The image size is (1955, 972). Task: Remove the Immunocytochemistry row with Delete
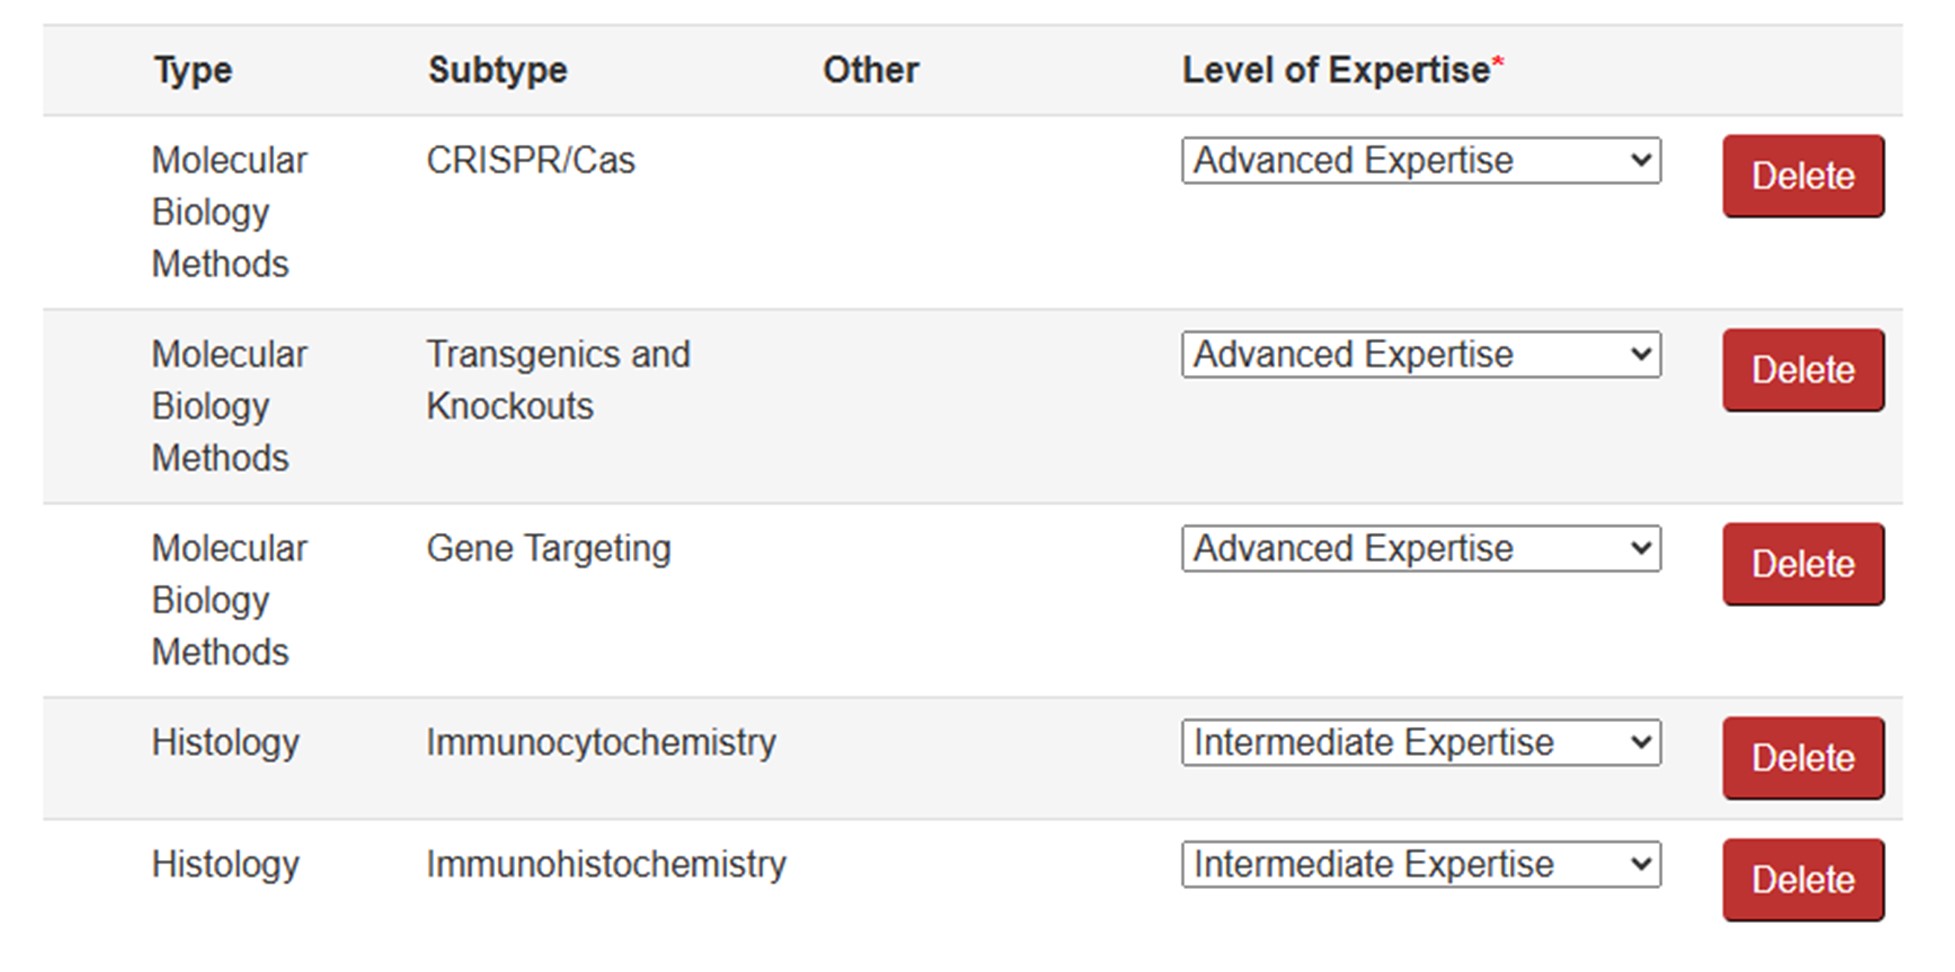pos(1802,759)
